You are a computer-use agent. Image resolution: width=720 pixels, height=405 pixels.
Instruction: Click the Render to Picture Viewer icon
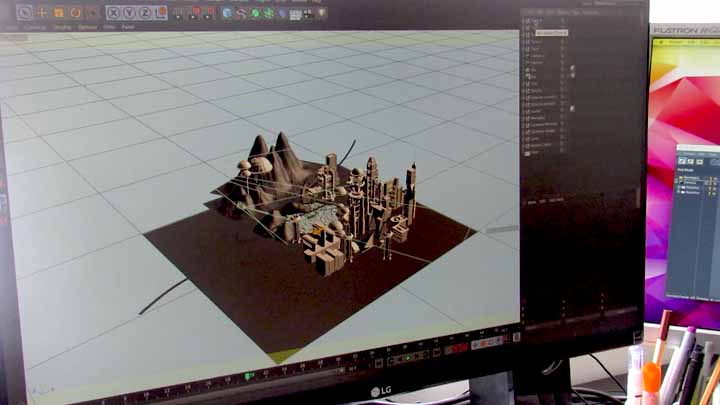196,13
